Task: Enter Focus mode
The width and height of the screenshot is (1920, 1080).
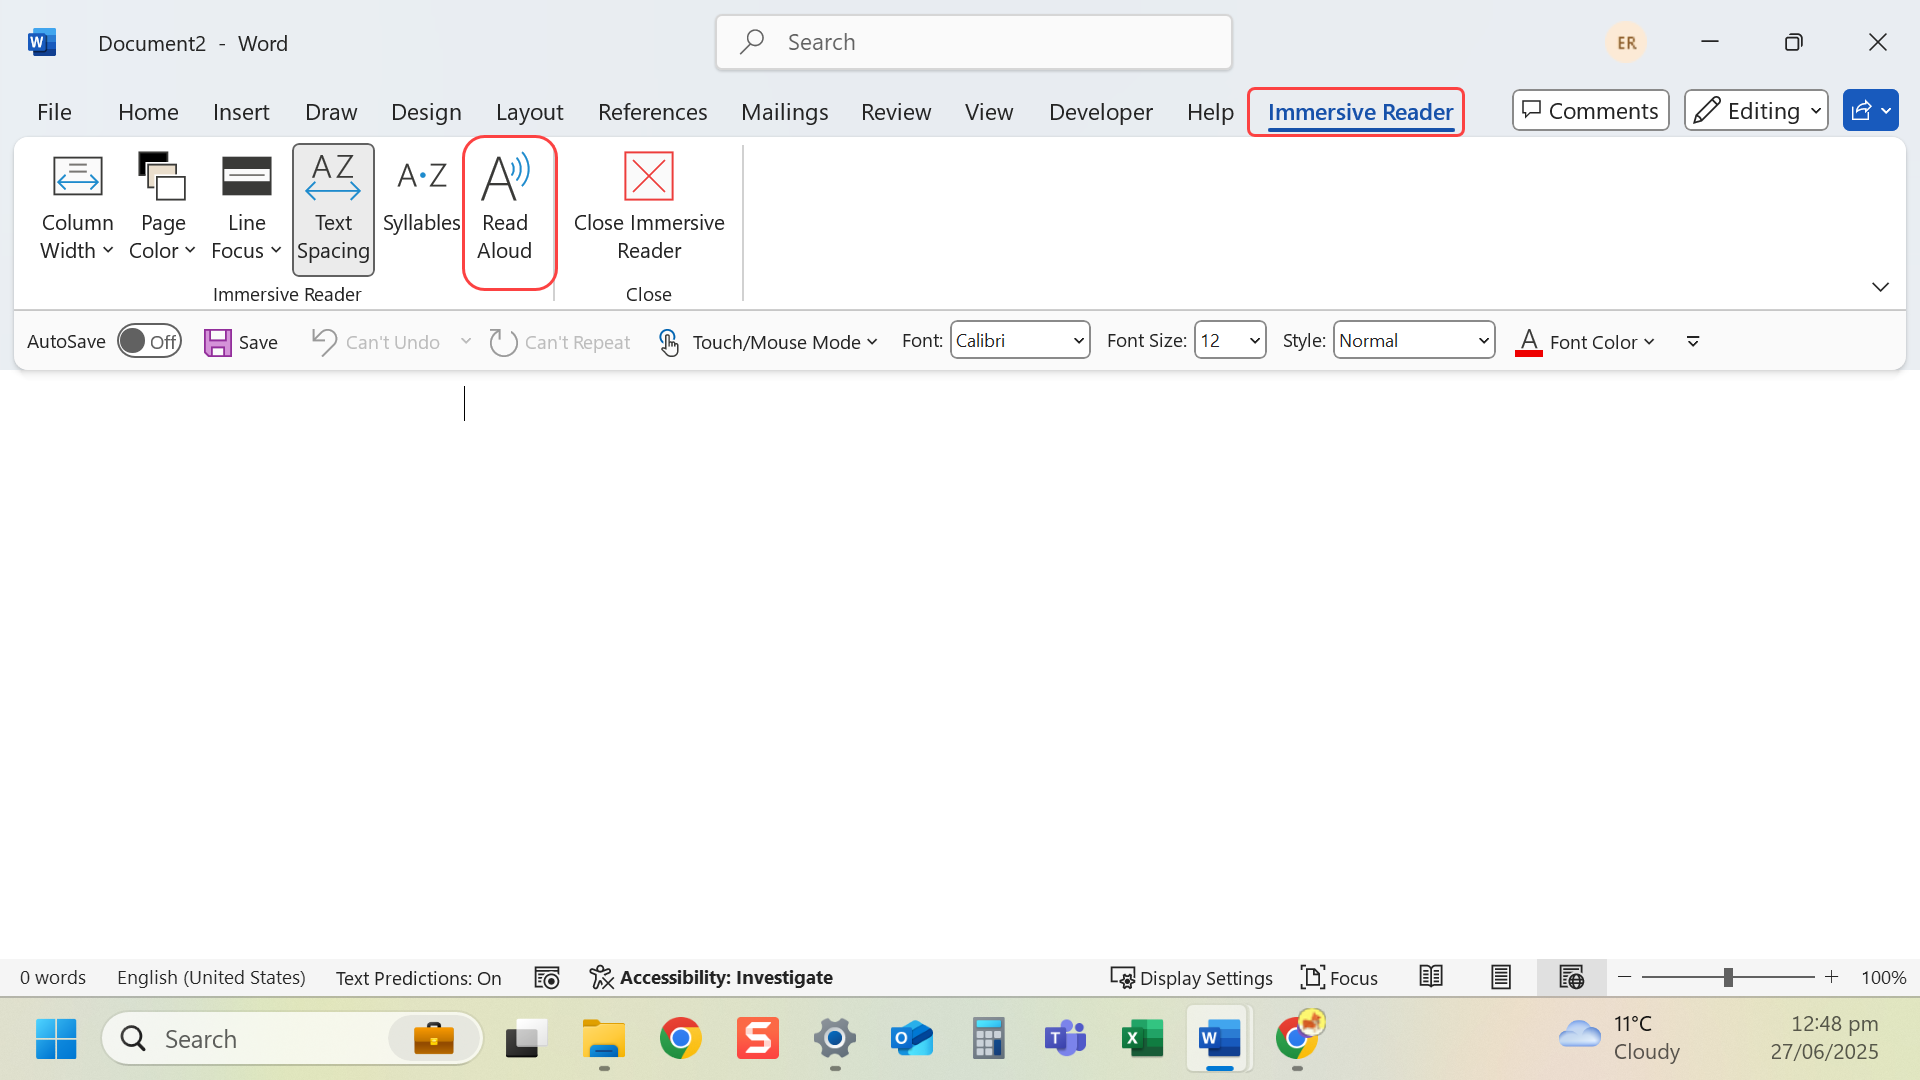Action: [x=1339, y=977]
